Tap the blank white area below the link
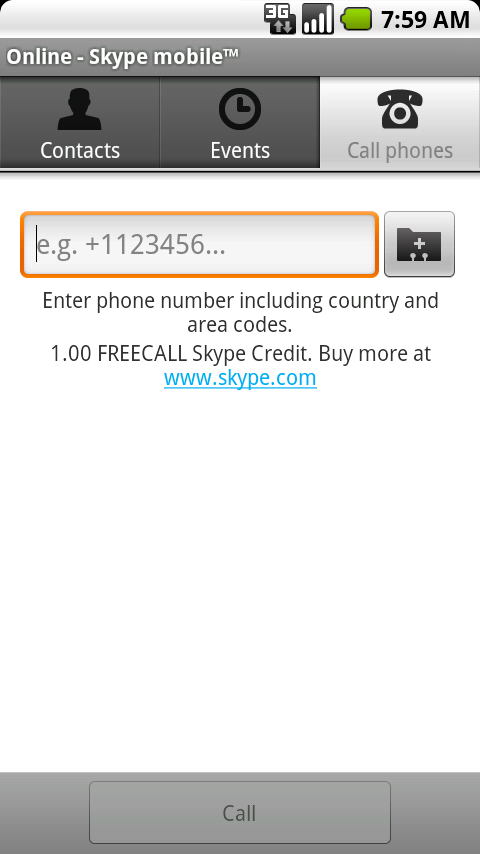 (x=240, y=577)
